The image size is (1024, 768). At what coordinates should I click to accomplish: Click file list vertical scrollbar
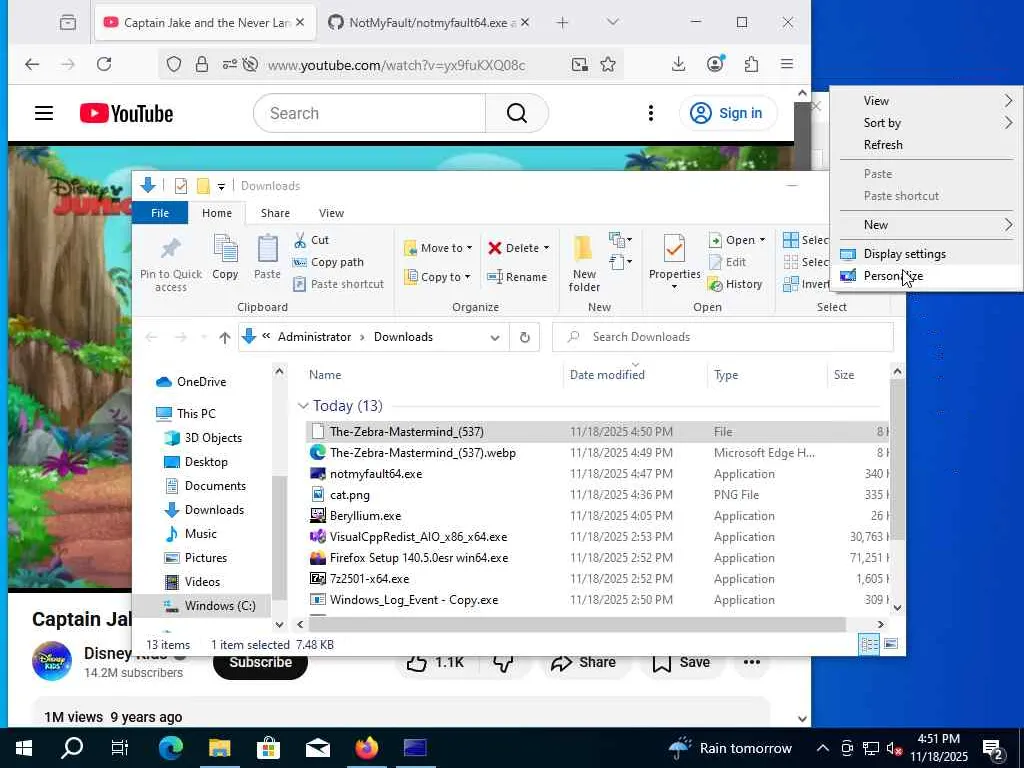(897, 459)
